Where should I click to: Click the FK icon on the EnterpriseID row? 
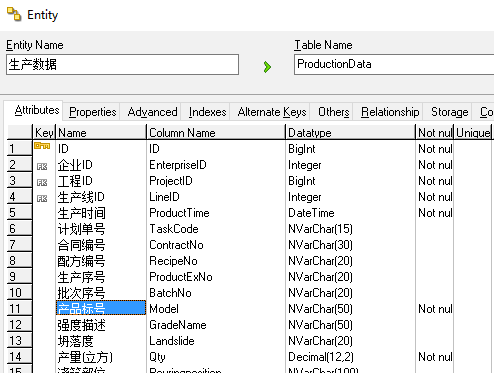42,166
